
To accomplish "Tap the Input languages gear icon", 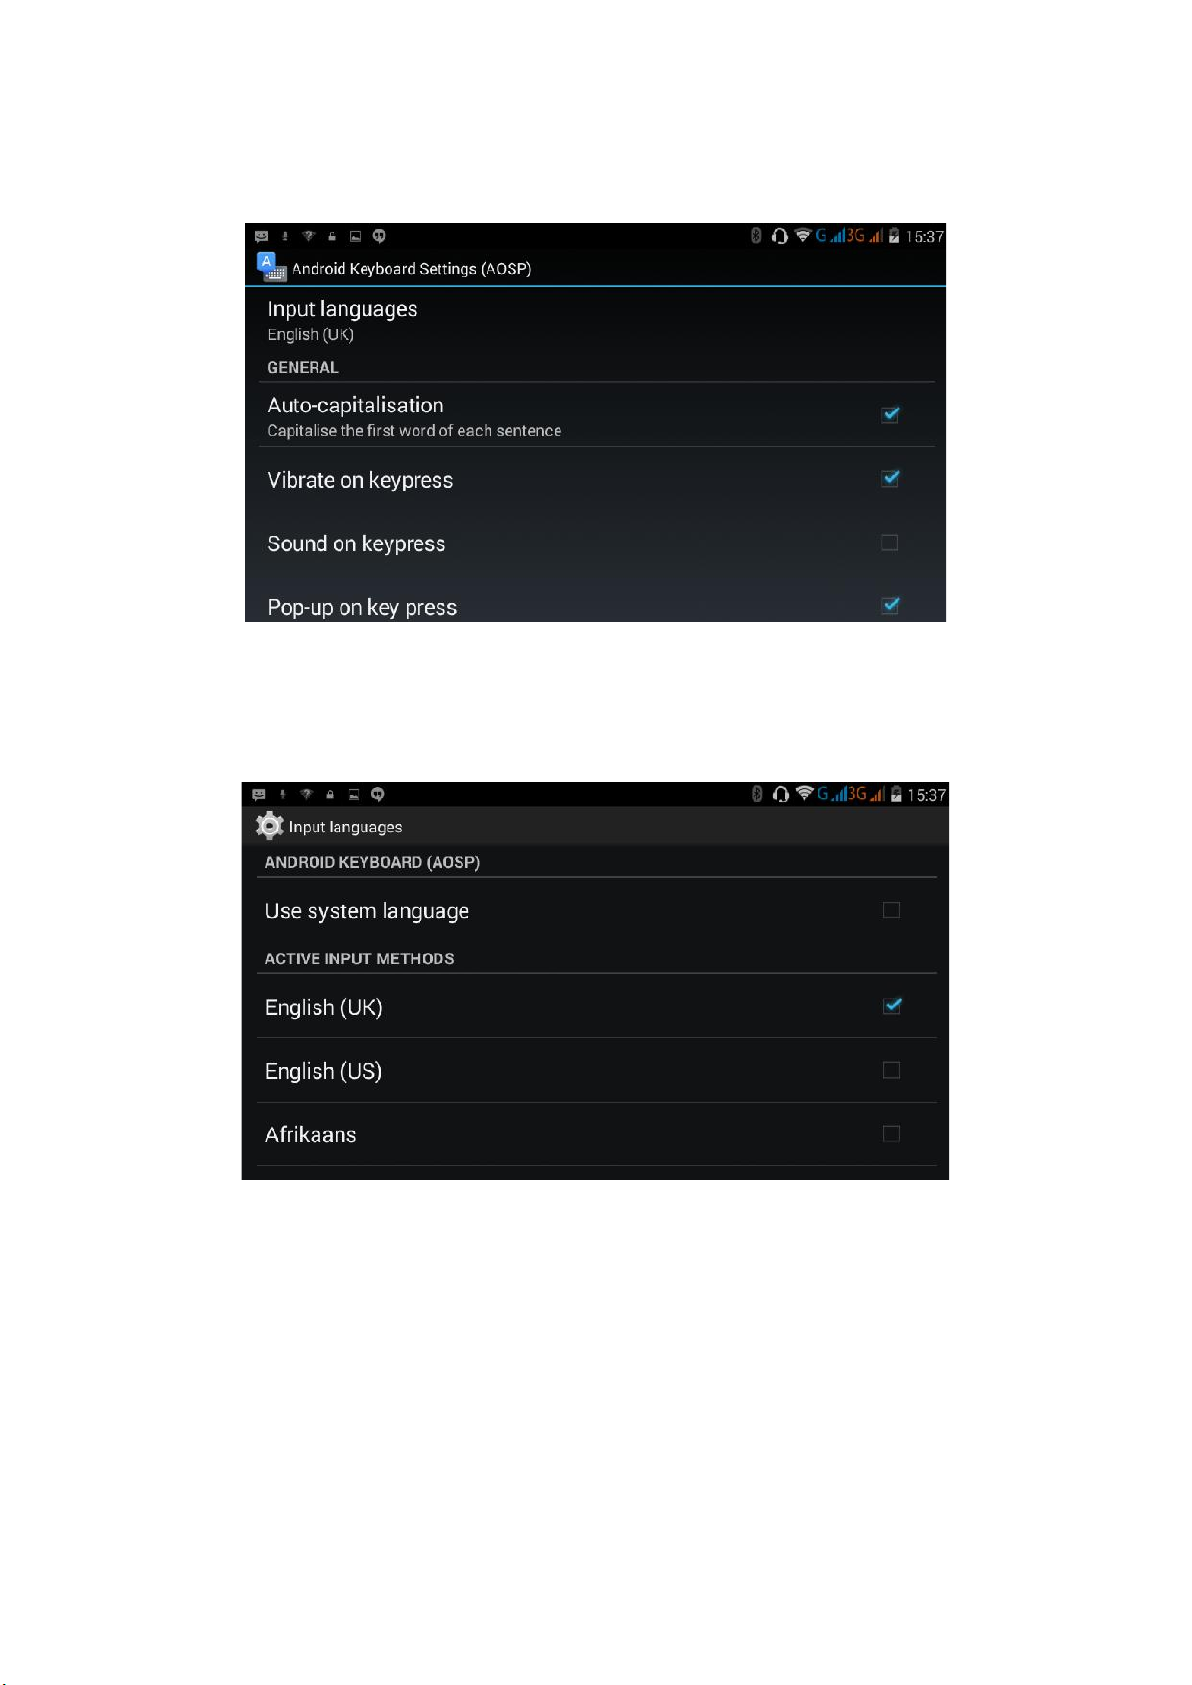I will coord(270,826).
